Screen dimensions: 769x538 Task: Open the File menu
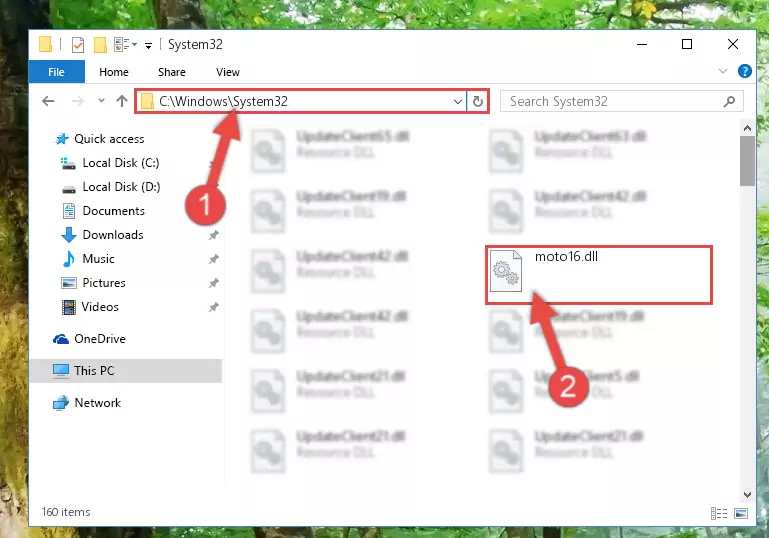click(x=56, y=72)
